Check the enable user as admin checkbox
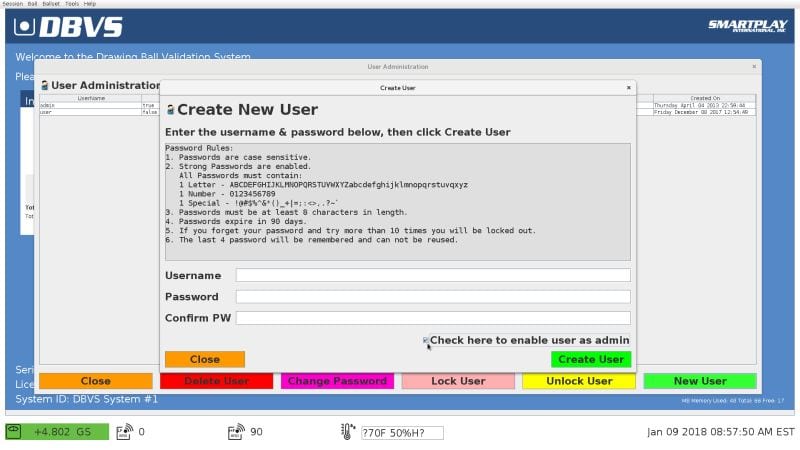The width and height of the screenshot is (800, 450). point(426,340)
